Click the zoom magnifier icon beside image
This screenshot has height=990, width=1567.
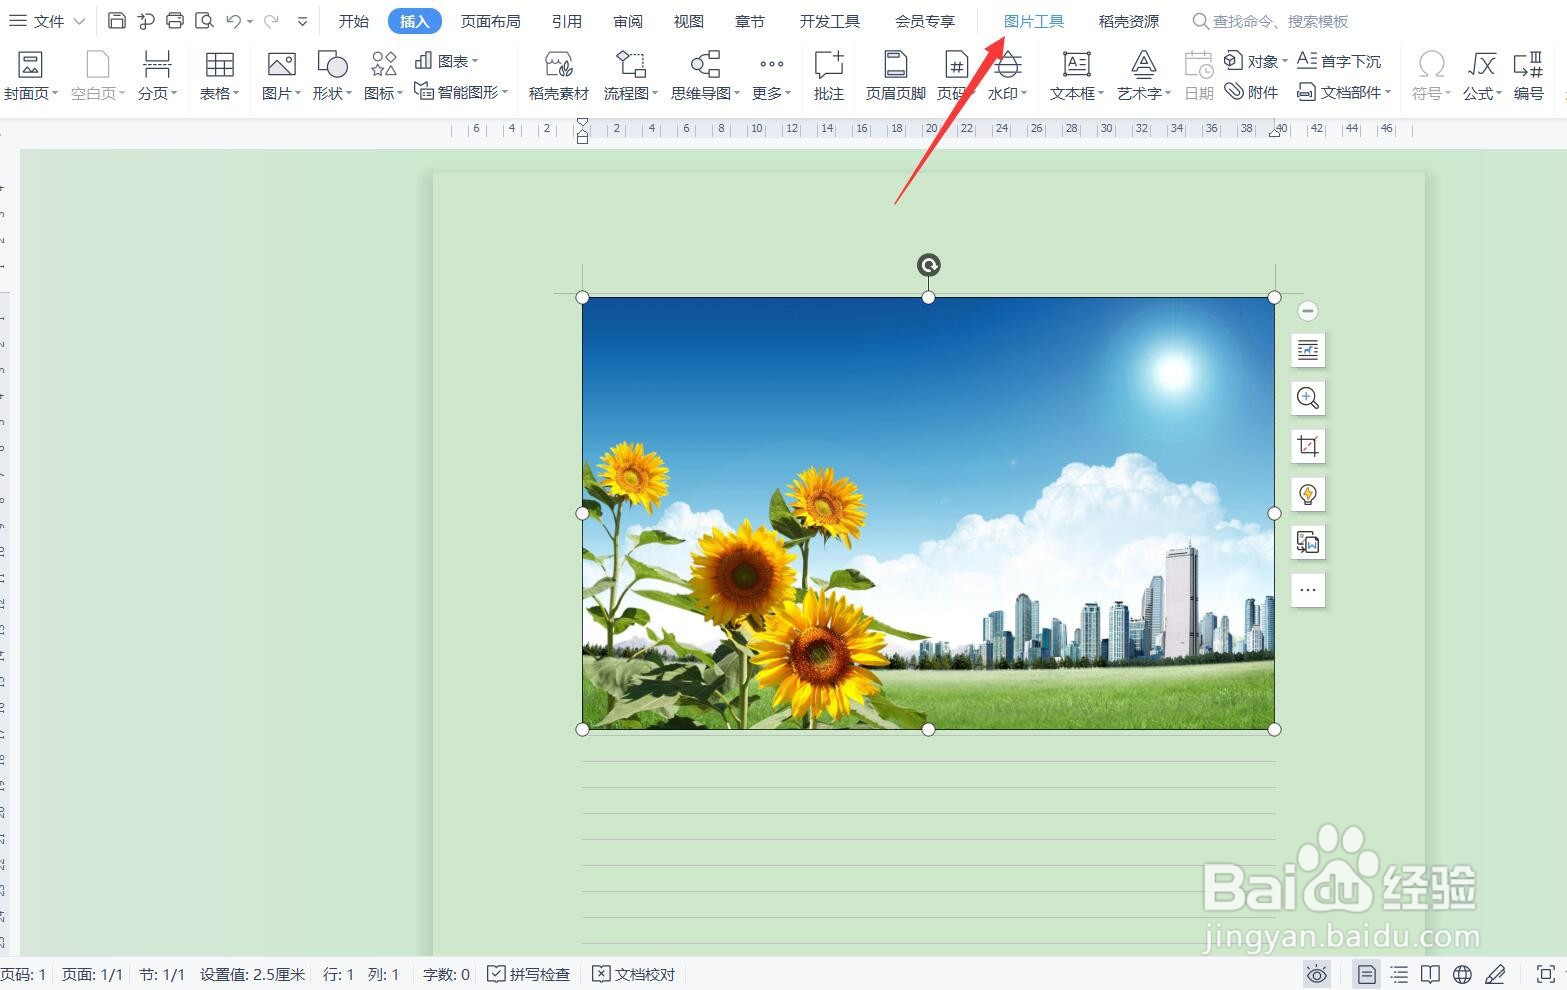tap(1308, 398)
